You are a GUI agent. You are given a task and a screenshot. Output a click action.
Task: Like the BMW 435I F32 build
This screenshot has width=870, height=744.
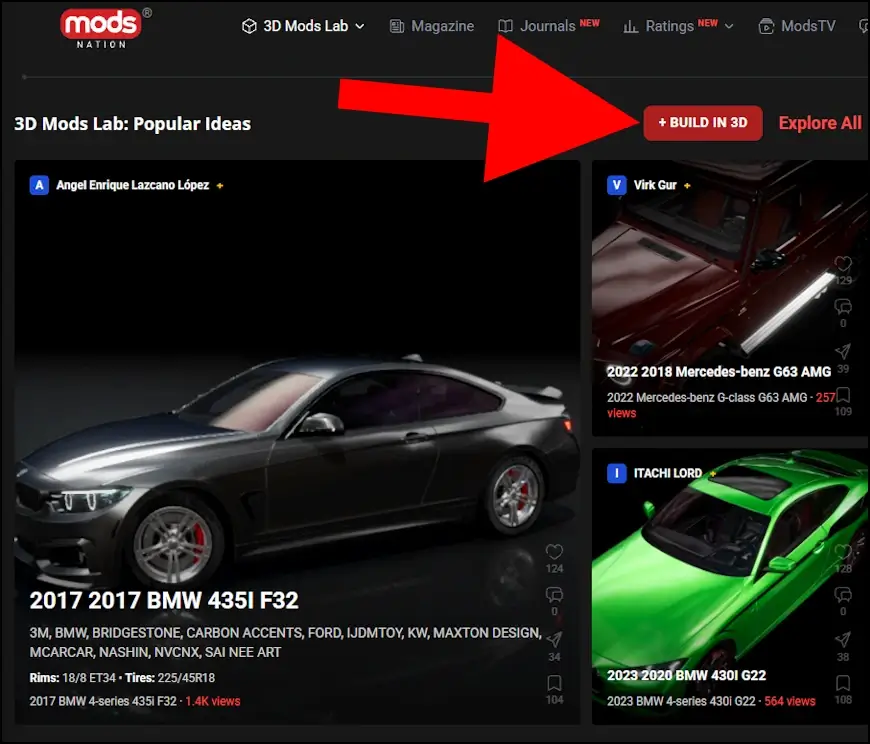[554, 551]
